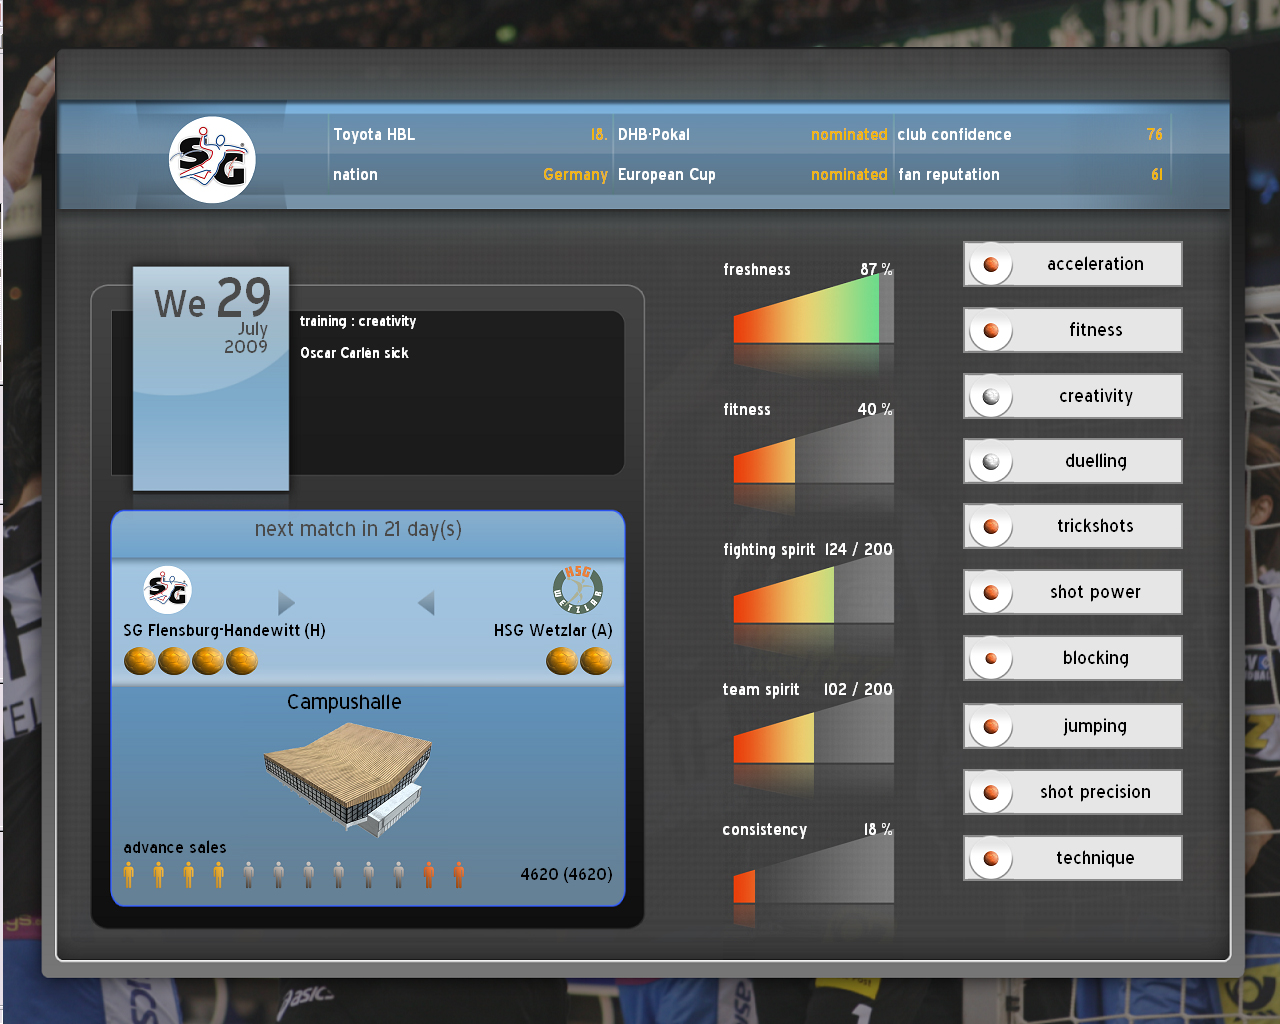The image size is (1280, 1024).
Task: Click the DHB-Pokal nominated entry
Action: coord(752,134)
